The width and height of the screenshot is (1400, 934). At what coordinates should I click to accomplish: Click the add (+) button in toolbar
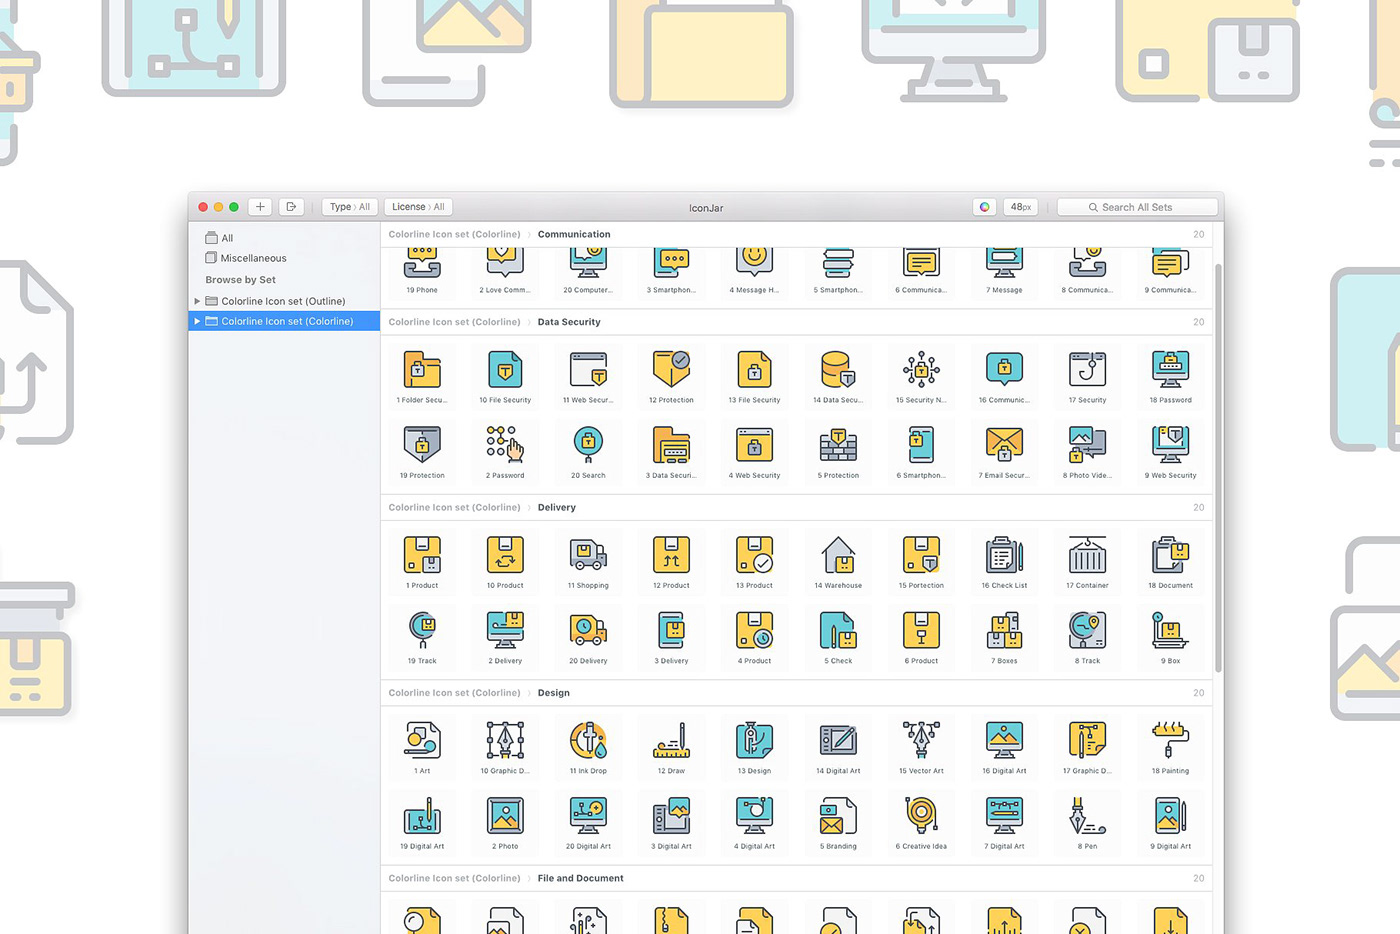pos(260,207)
